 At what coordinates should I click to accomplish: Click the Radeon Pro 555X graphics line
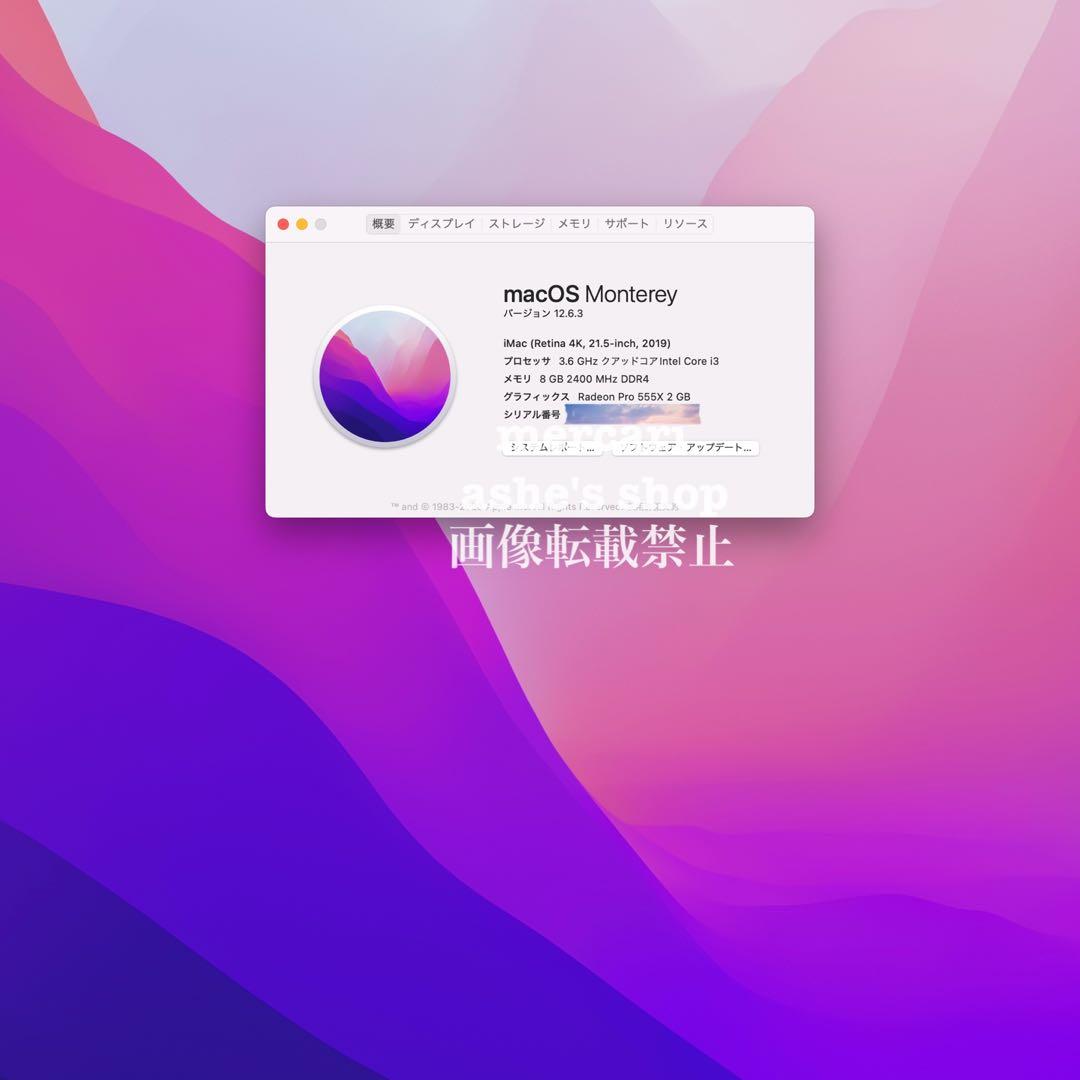coord(595,396)
